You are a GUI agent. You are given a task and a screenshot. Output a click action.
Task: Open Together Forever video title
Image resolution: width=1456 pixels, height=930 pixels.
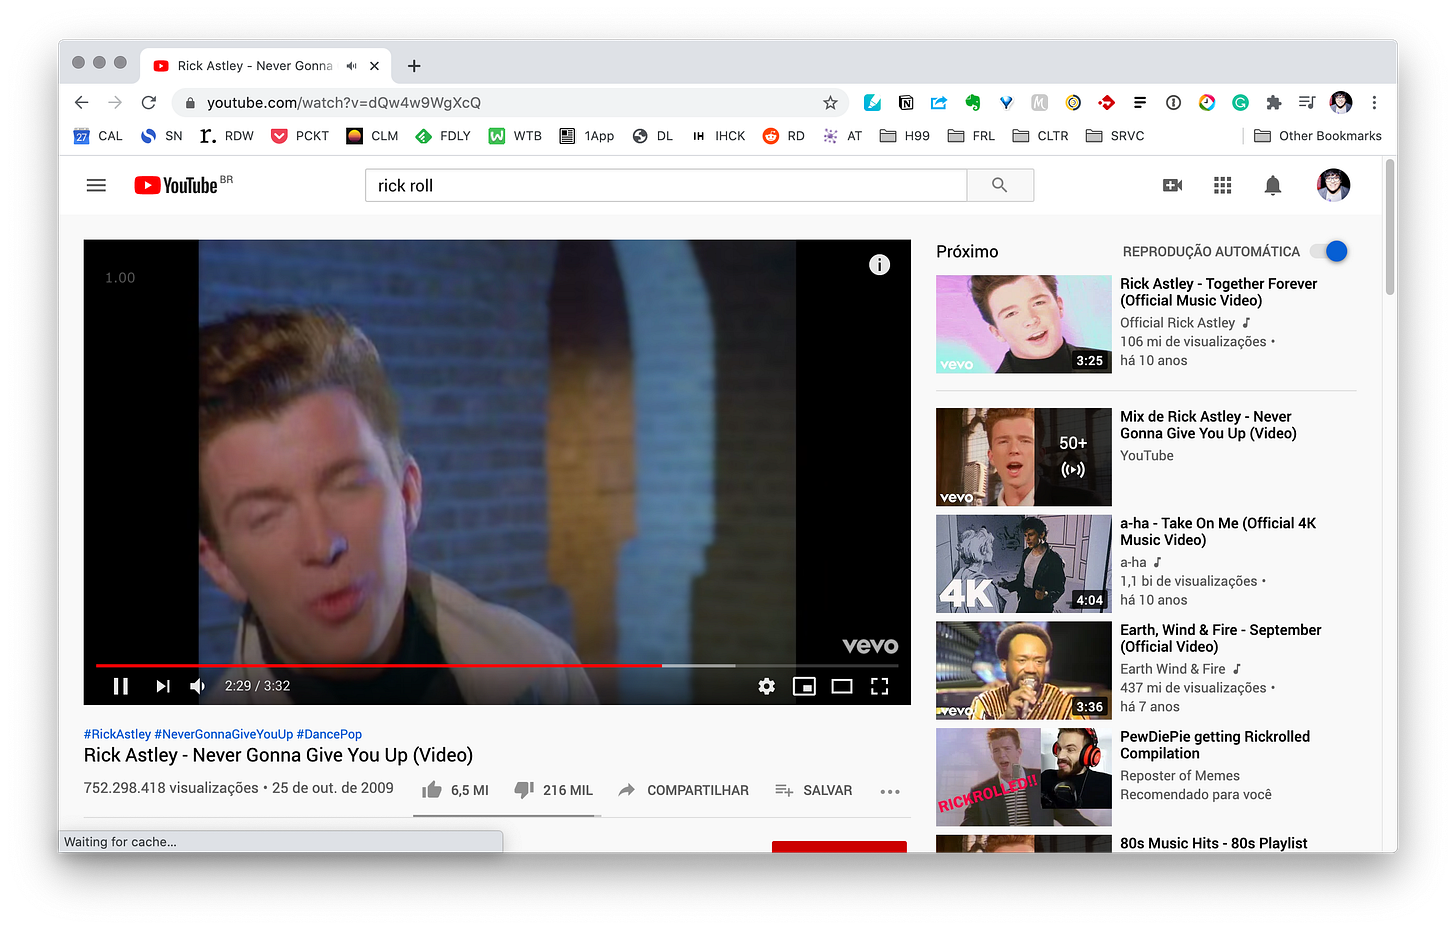pos(1218,292)
